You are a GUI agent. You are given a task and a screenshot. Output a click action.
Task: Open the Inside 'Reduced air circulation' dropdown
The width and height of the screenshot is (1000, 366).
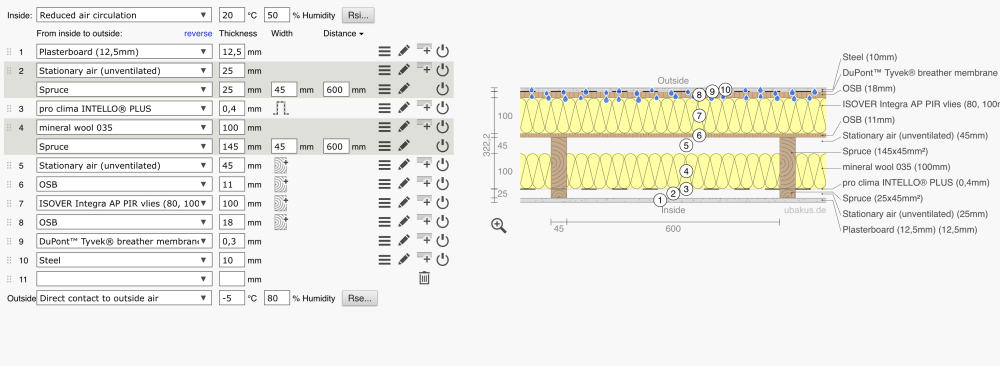pos(124,15)
